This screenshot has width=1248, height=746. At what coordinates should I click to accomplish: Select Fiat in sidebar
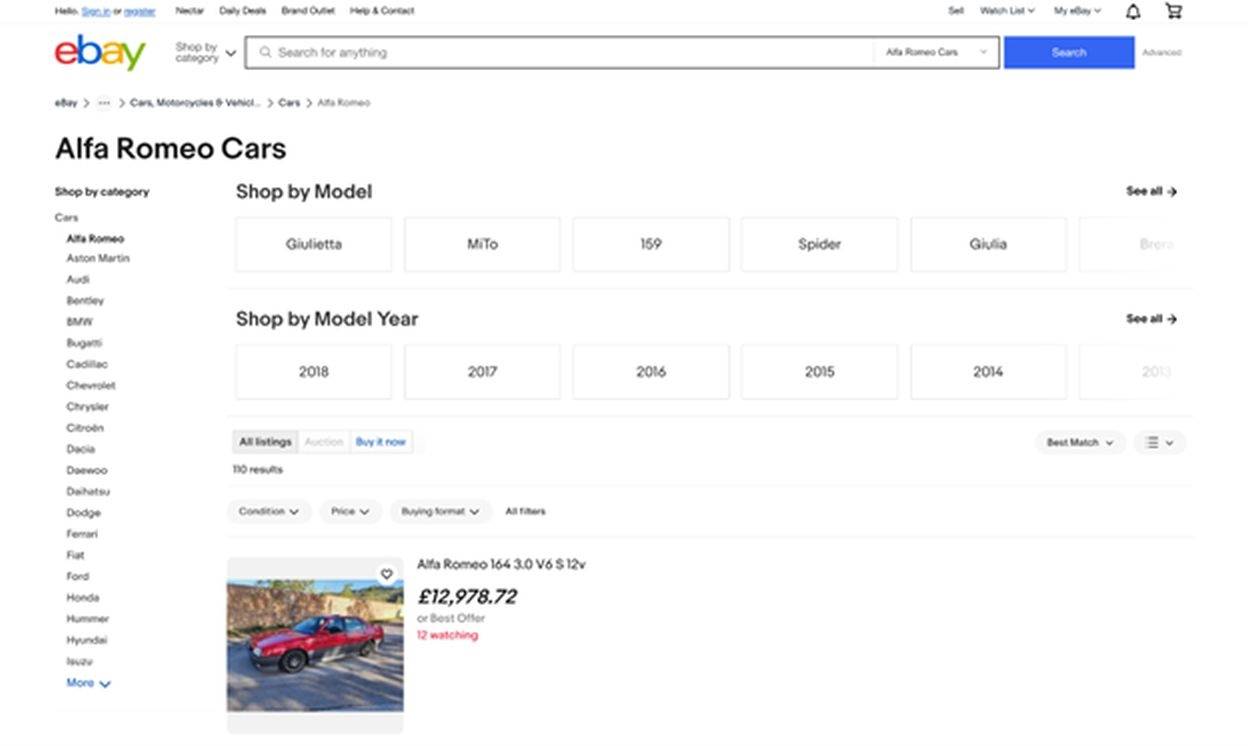coord(75,555)
